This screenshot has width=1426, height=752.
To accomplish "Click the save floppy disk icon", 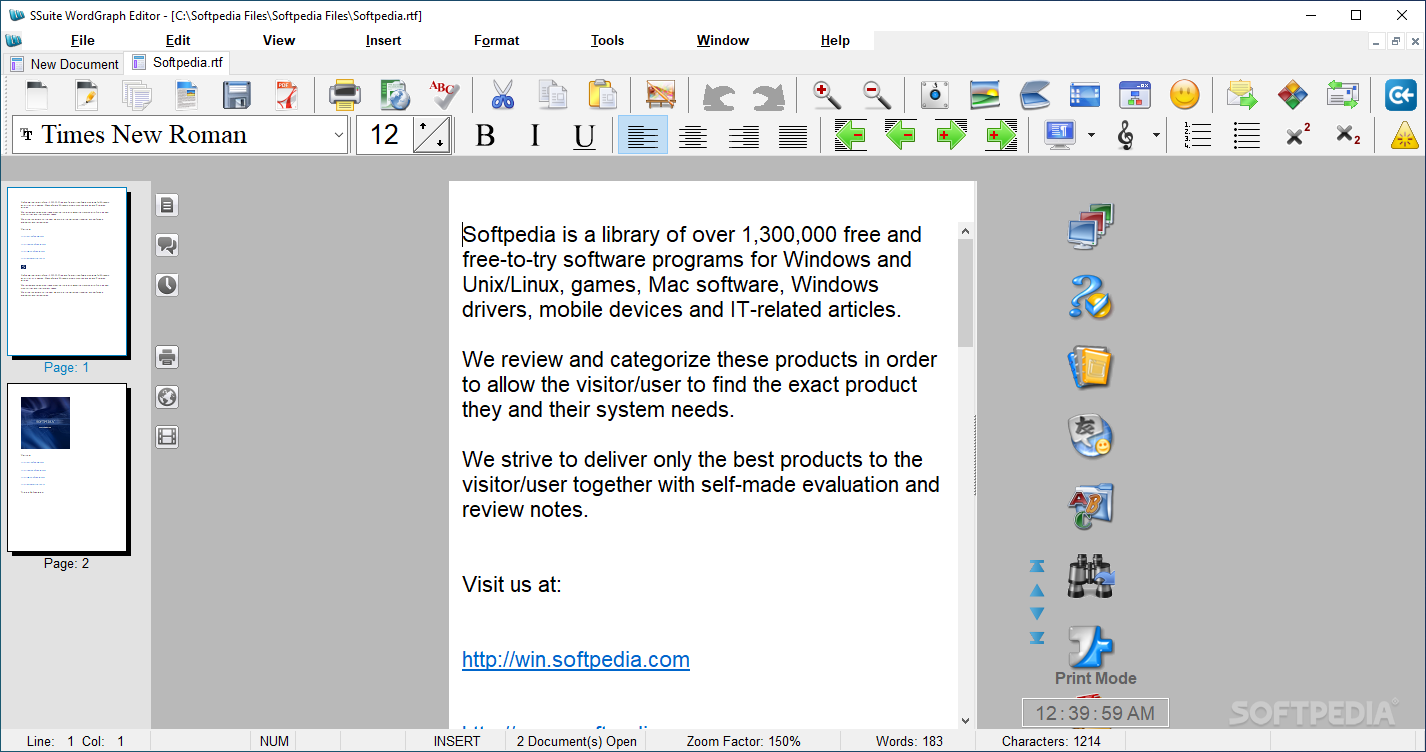I will (x=237, y=95).
